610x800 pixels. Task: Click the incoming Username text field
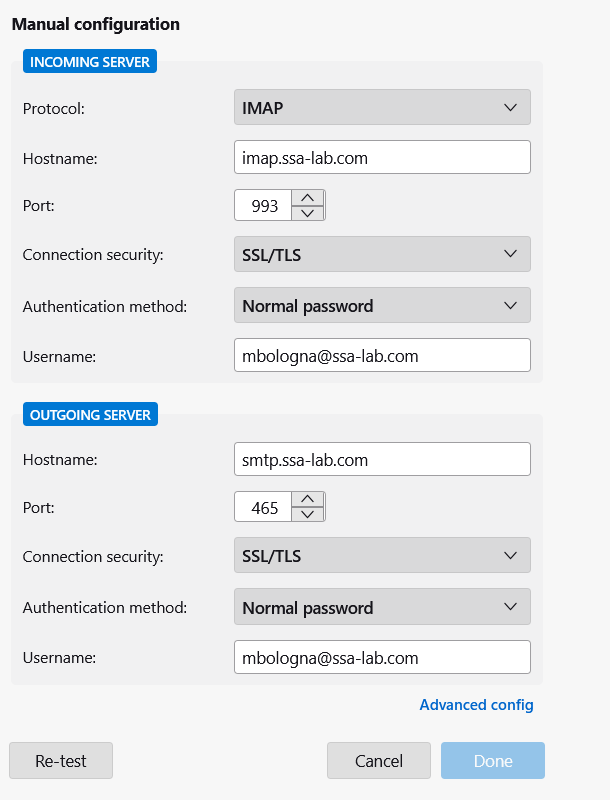(382, 355)
